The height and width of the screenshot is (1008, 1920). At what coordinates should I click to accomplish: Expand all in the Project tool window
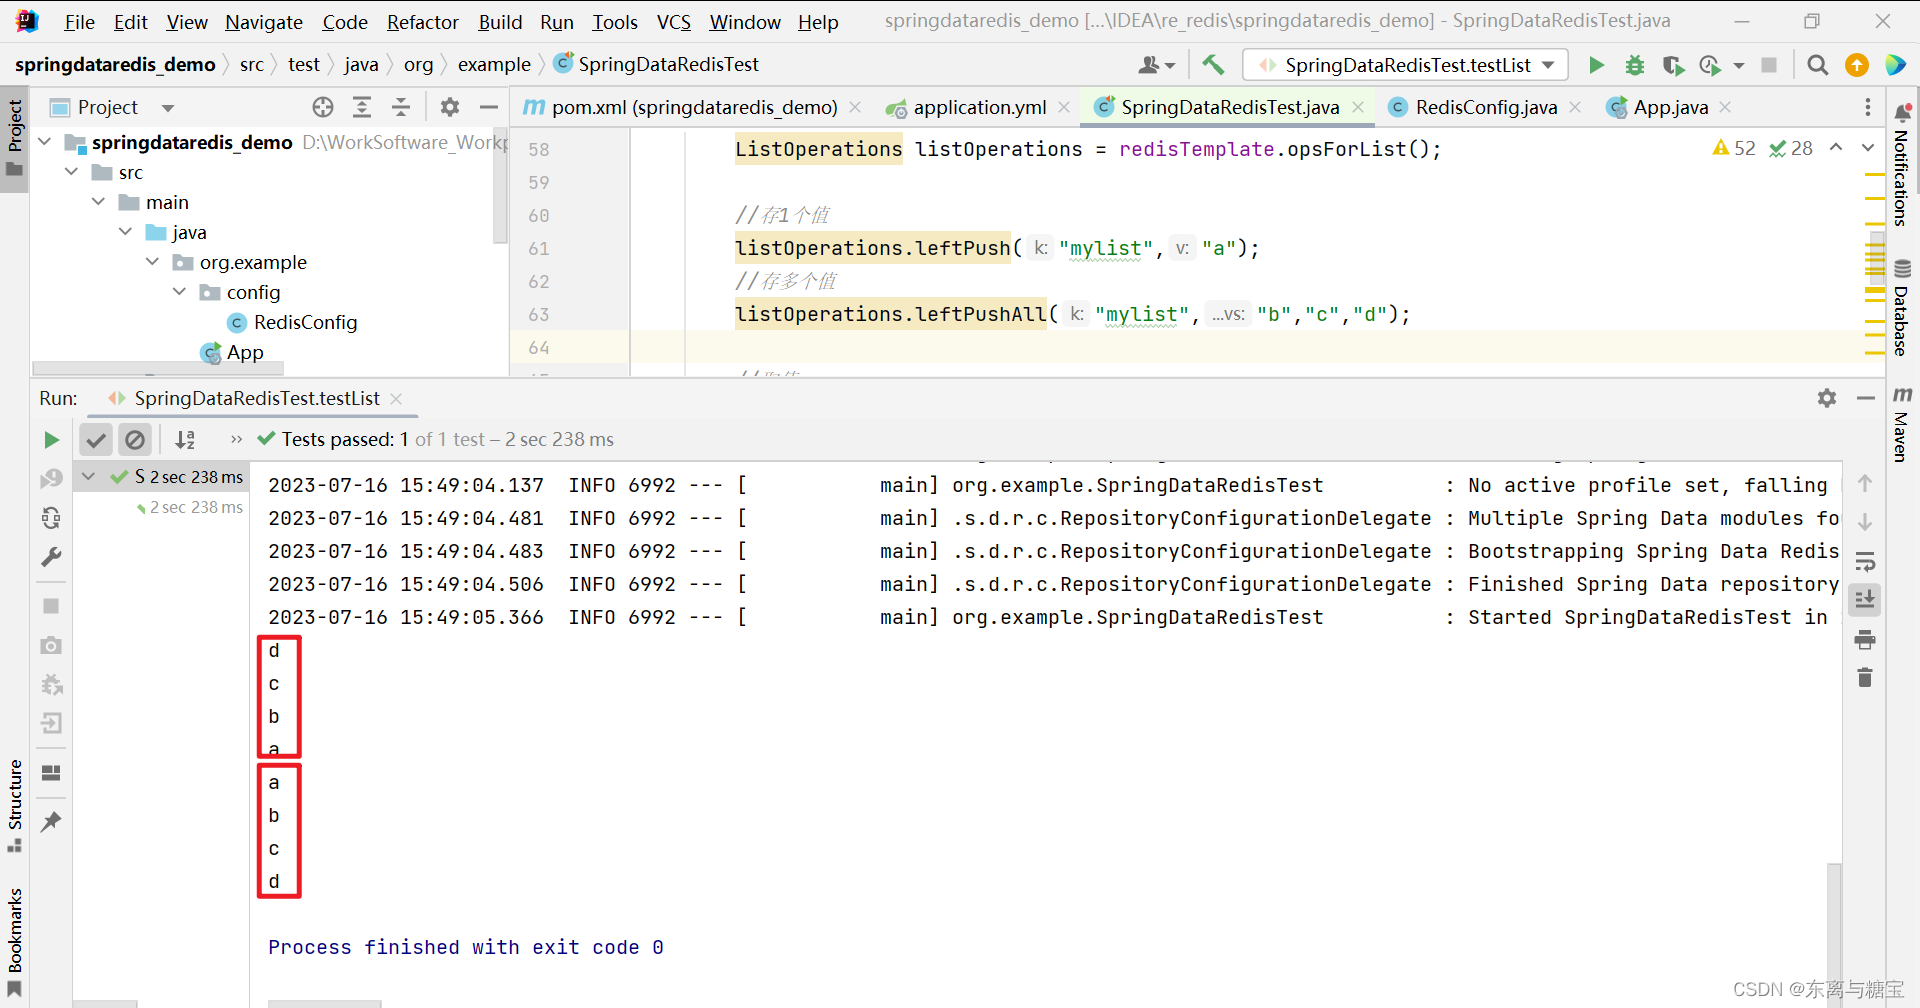(x=362, y=107)
